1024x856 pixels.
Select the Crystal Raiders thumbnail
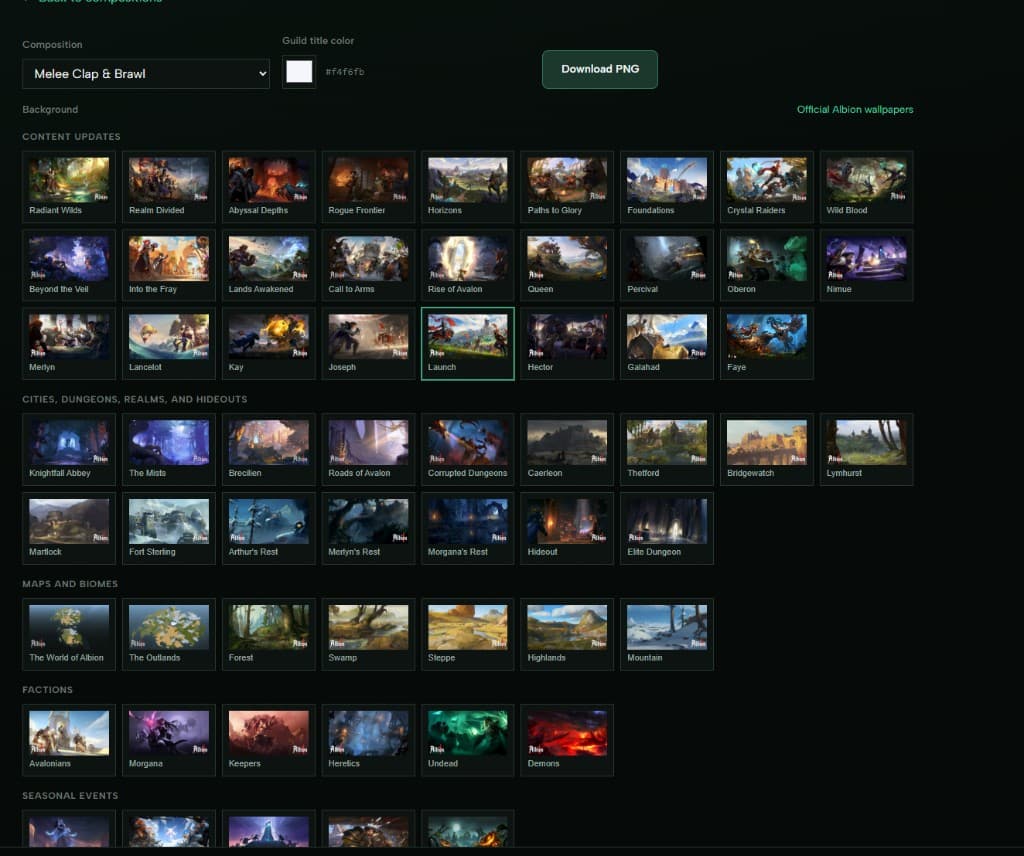point(767,187)
